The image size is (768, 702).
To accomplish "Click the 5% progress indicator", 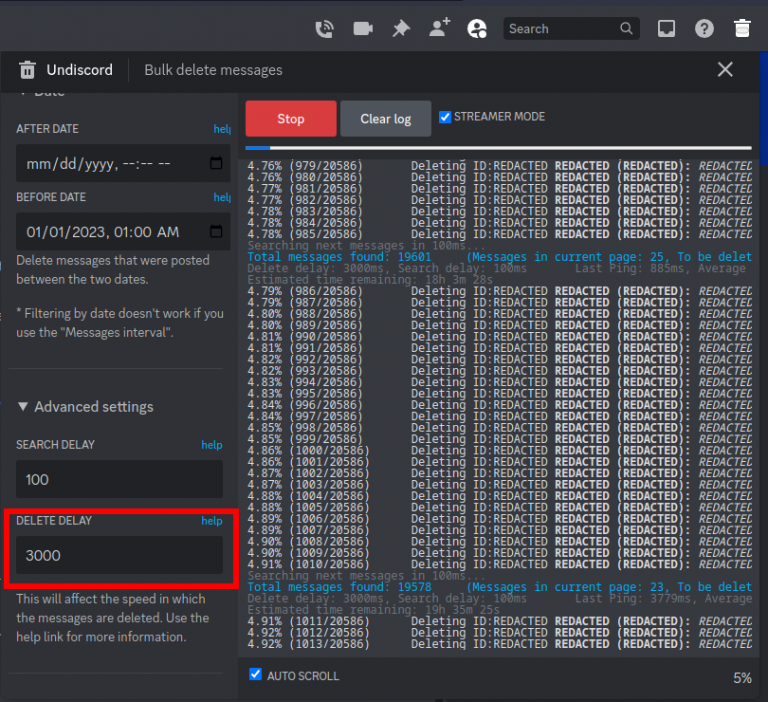I will [742, 678].
